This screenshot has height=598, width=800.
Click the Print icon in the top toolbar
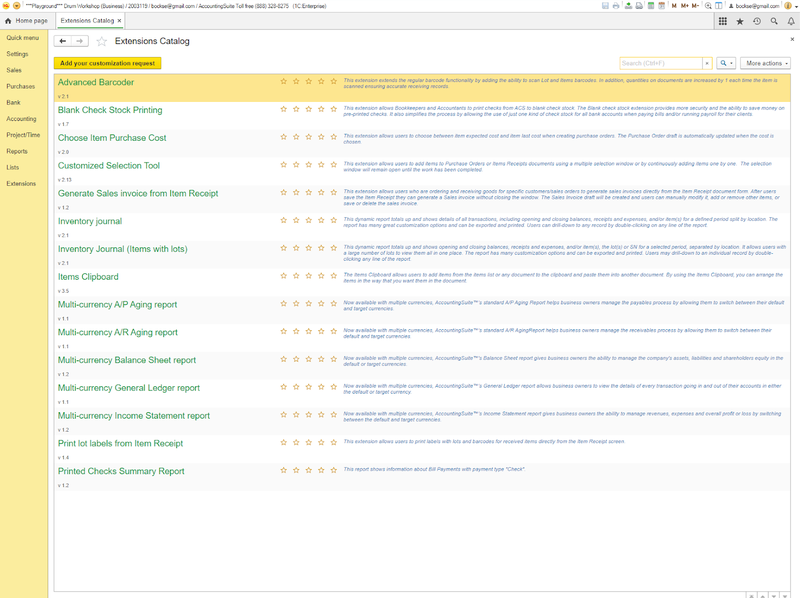[616, 6]
